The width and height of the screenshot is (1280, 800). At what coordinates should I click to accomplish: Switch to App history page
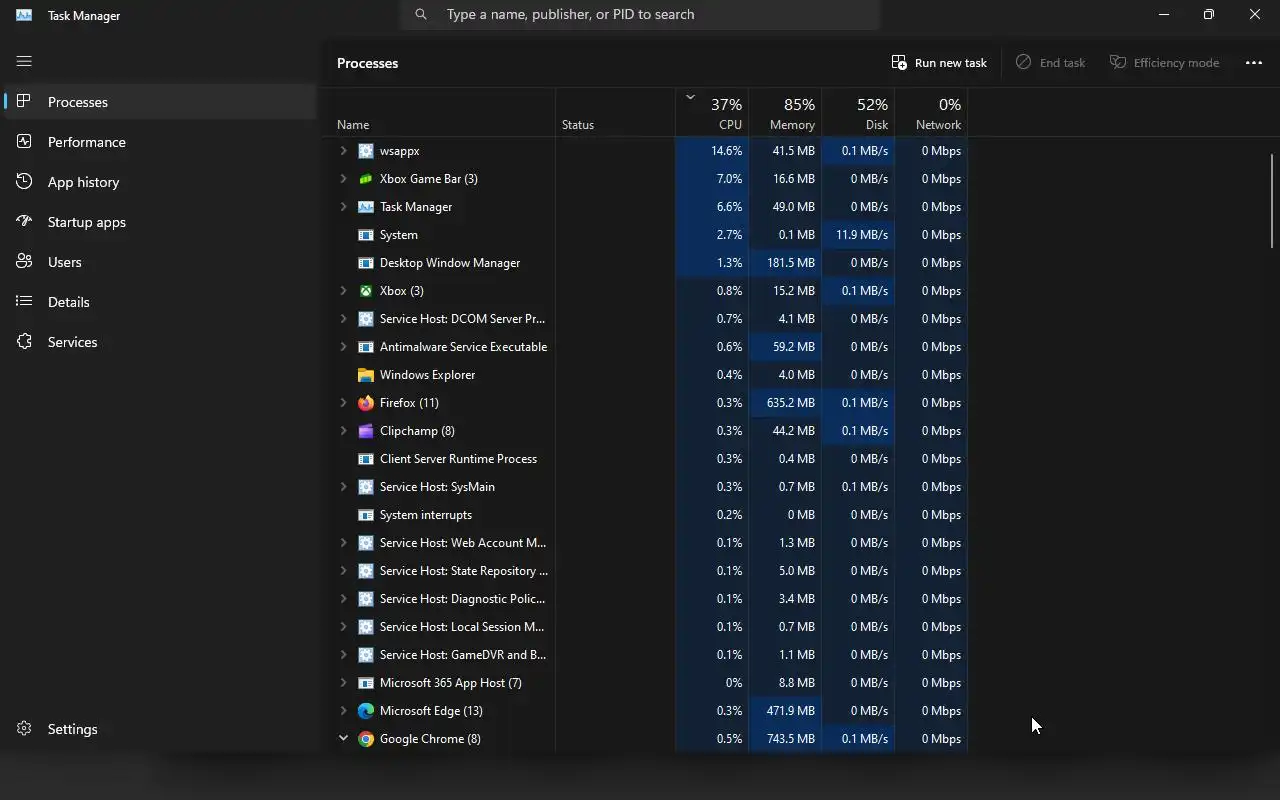point(160,182)
